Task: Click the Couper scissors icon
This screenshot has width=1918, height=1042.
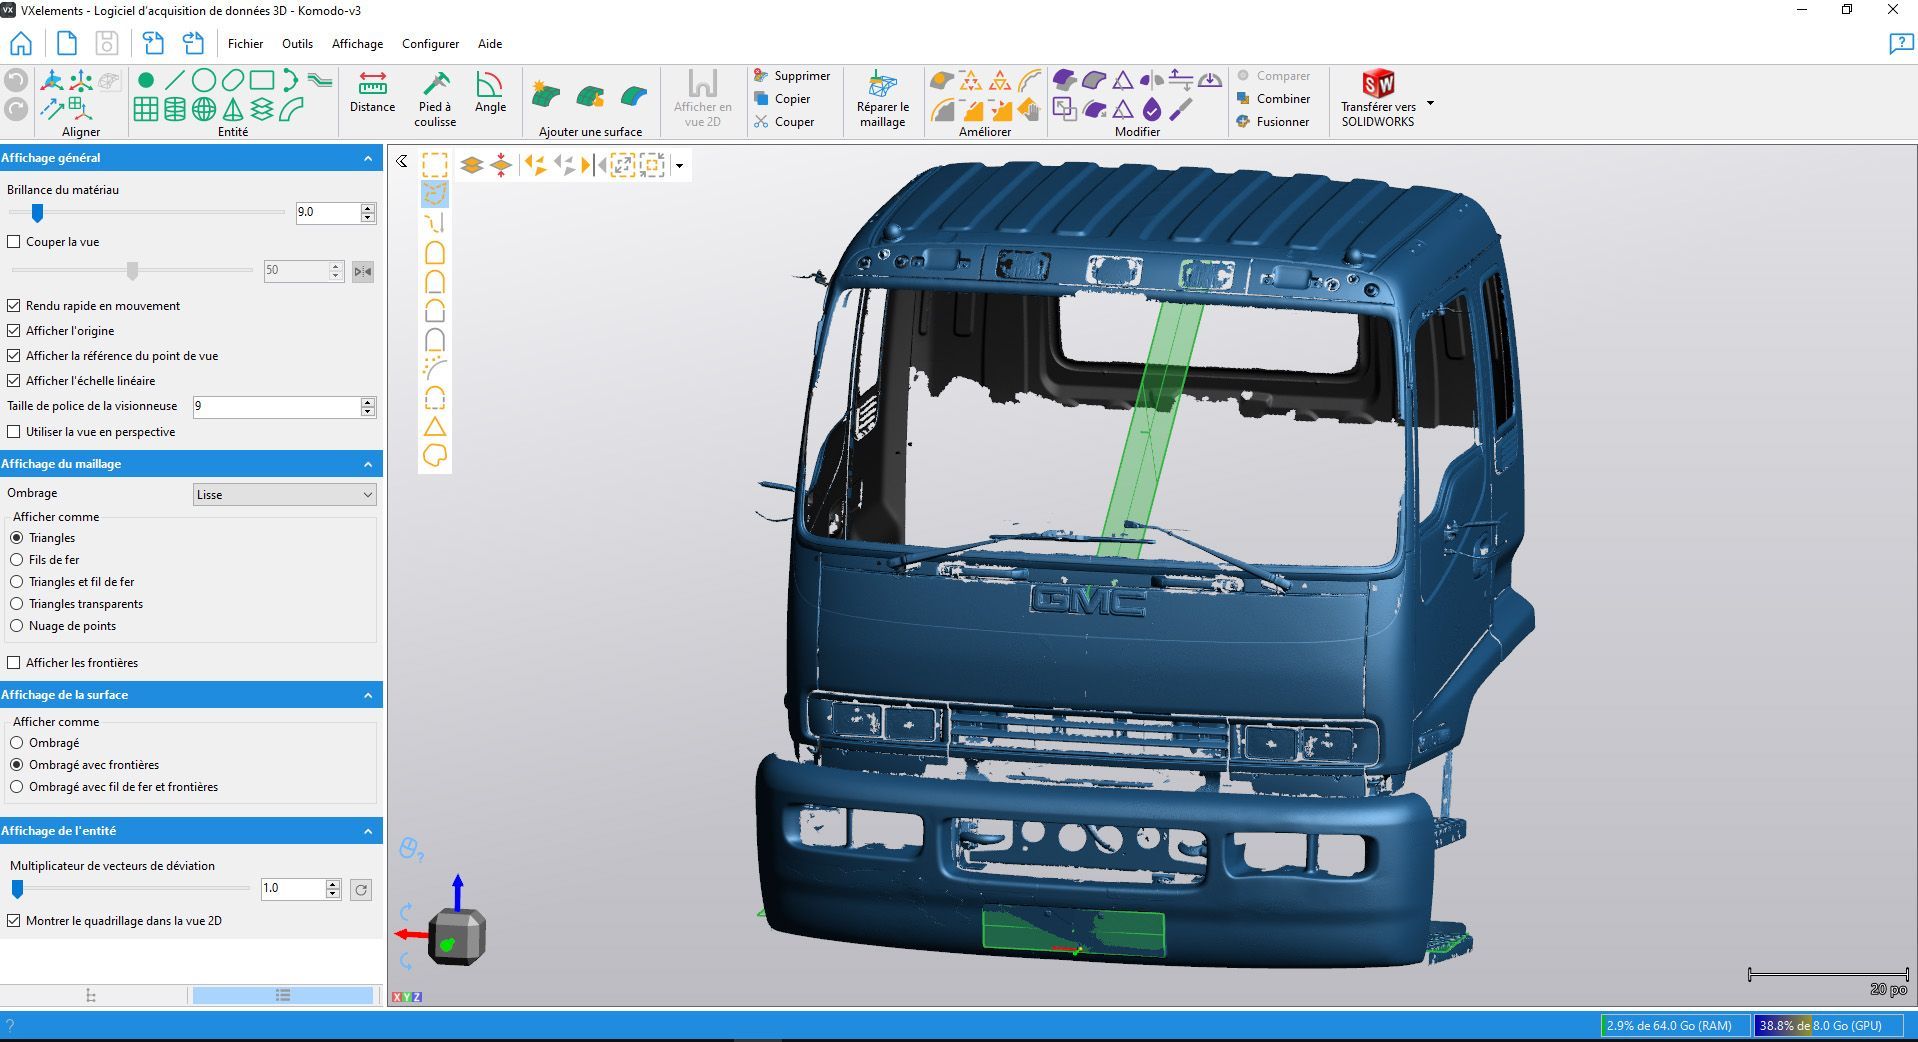Action: [x=762, y=121]
